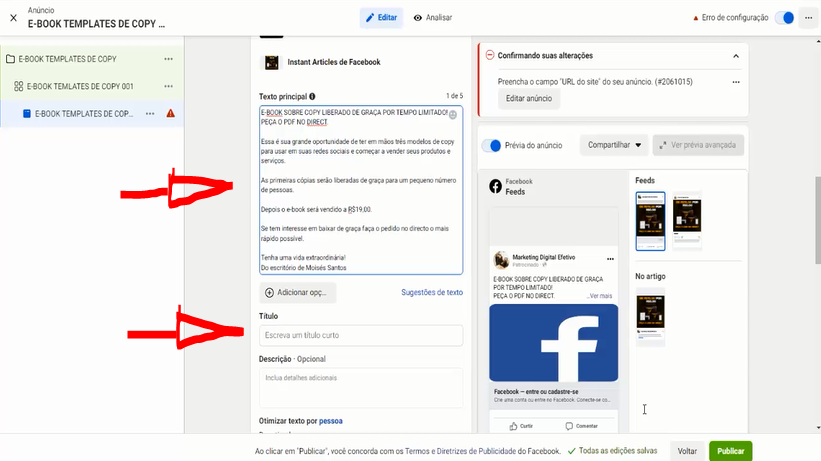821x461 pixels.
Task: Select the ad E-BOOK TEMPLATES DE COP...
Action: point(79,114)
